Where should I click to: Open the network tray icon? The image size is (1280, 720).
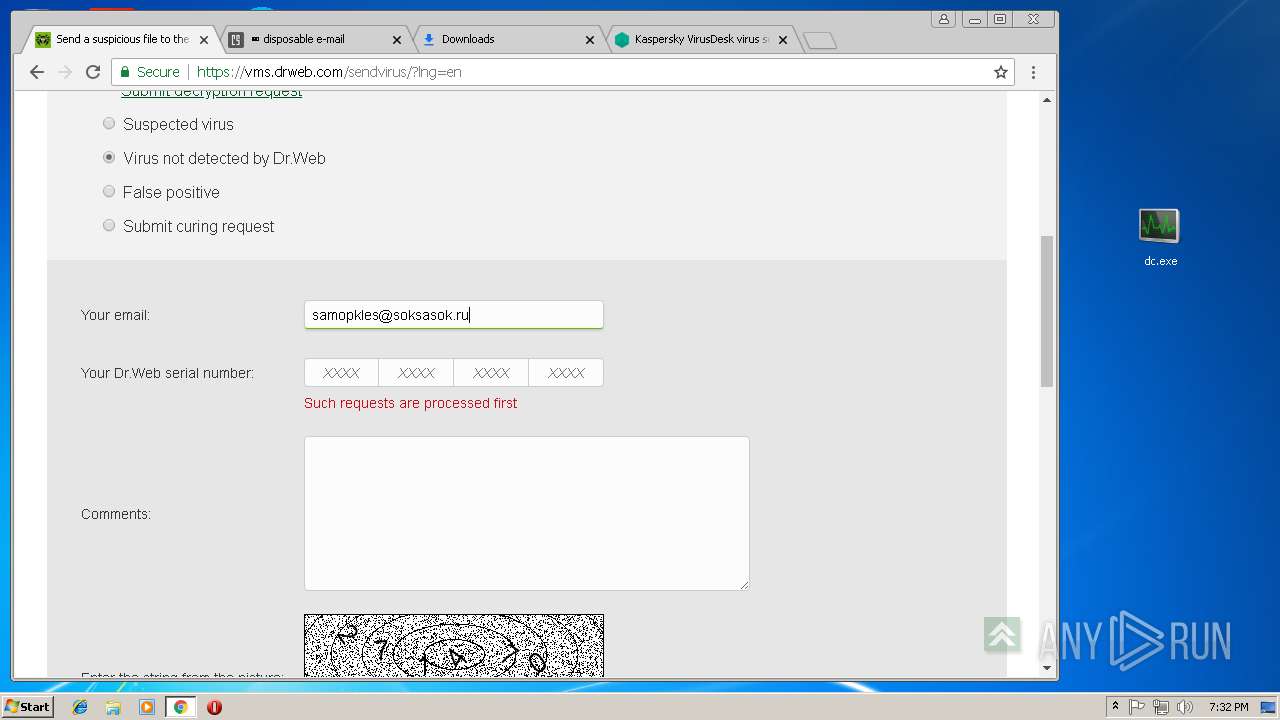(1161, 707)
